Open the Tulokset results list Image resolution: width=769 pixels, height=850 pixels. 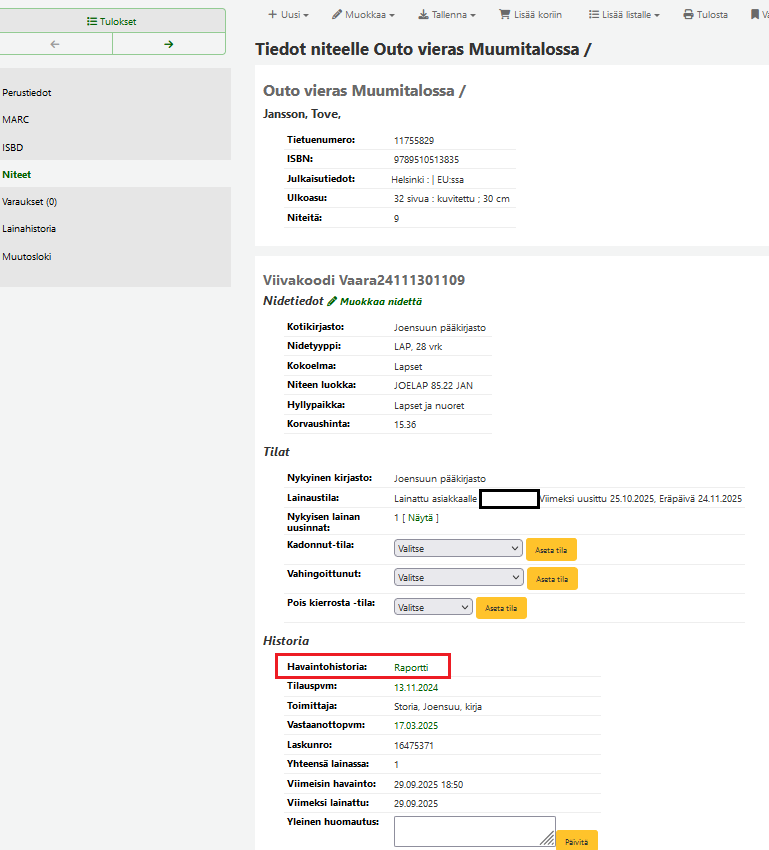coord(112,20)
